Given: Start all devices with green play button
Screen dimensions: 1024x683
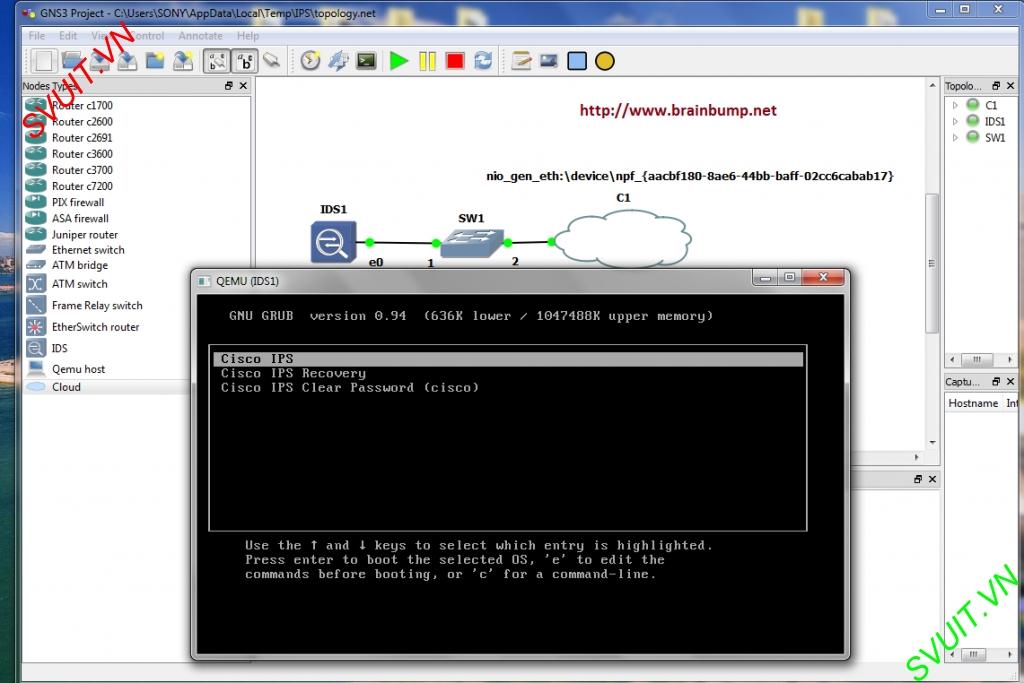Looking at the screenshot, I should click(398, 61).
